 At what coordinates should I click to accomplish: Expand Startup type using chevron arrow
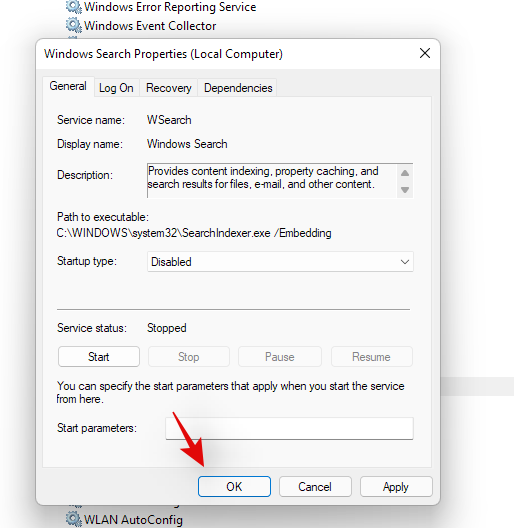[x=405, y=262]
